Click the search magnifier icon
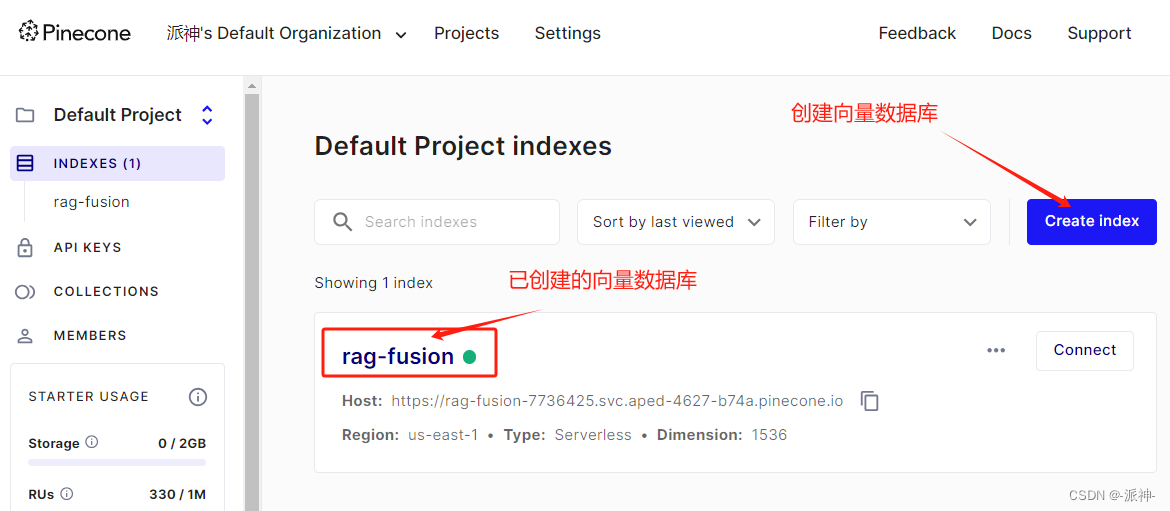 point(342,222)
